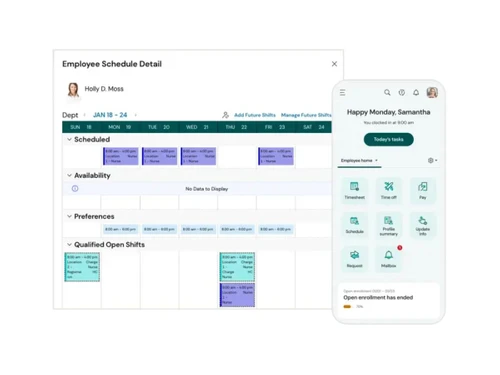Select the TUE 20 column header
The image size is (500, 375).
(x=159, y=127)
